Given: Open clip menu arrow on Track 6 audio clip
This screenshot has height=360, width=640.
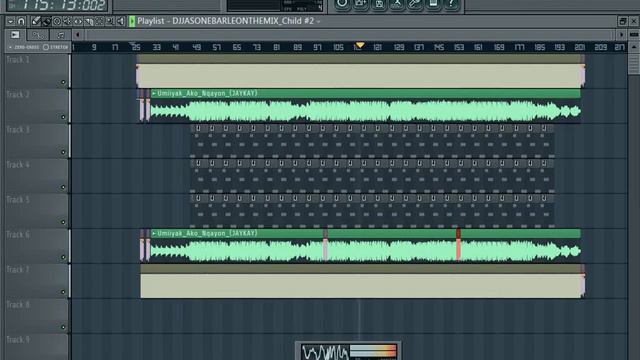Looking at the screenshot, I should [154, 233].
